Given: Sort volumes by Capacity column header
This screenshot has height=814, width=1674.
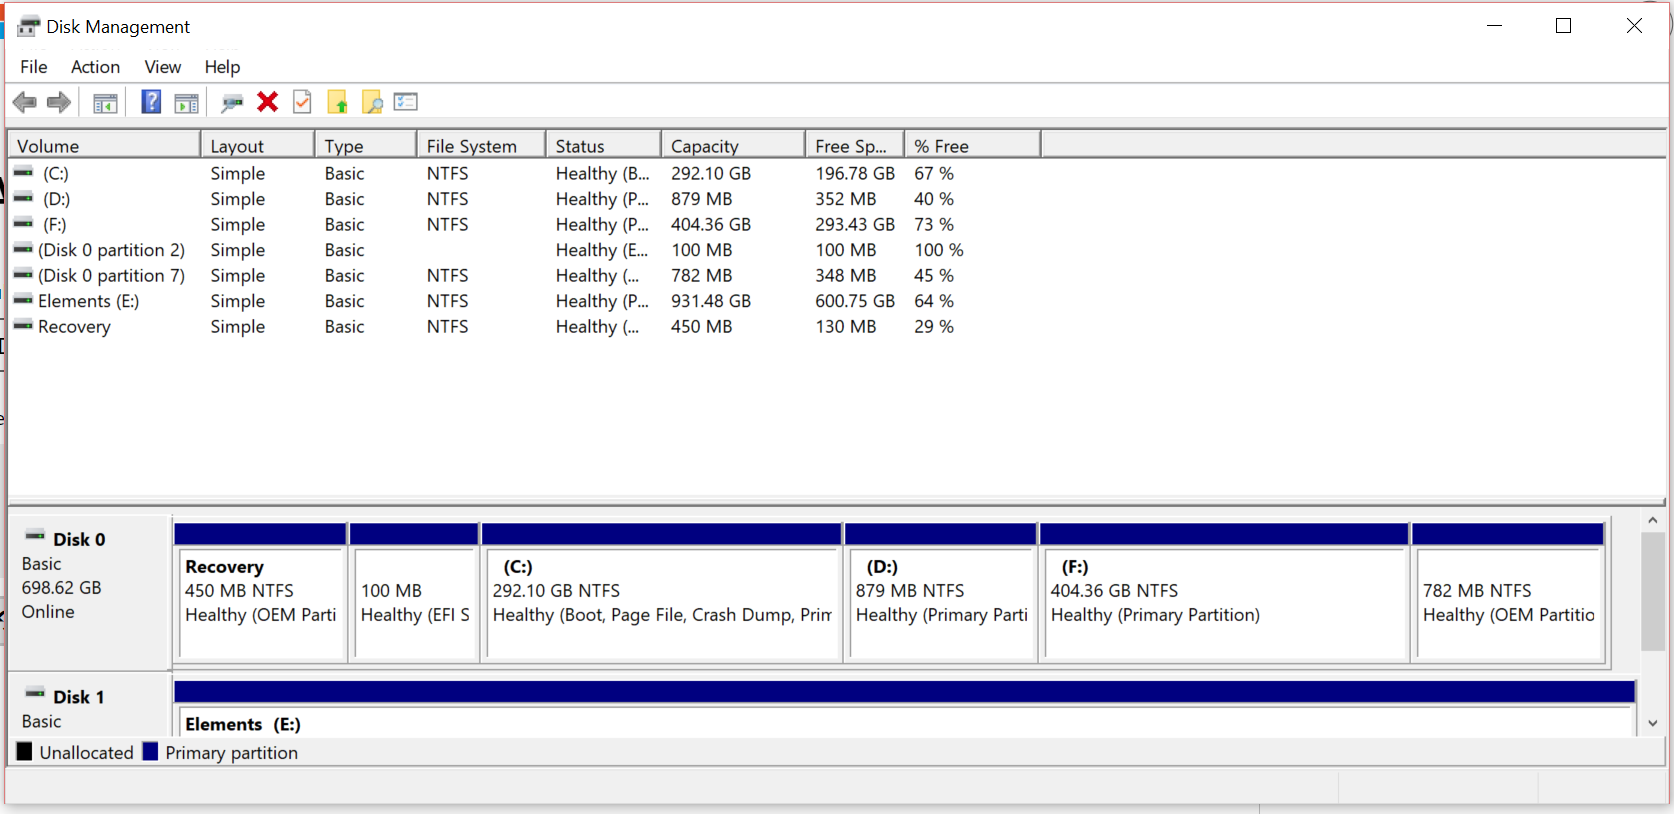Looking at the screenshot, I should pyautogui.click(x=731, y=146).
